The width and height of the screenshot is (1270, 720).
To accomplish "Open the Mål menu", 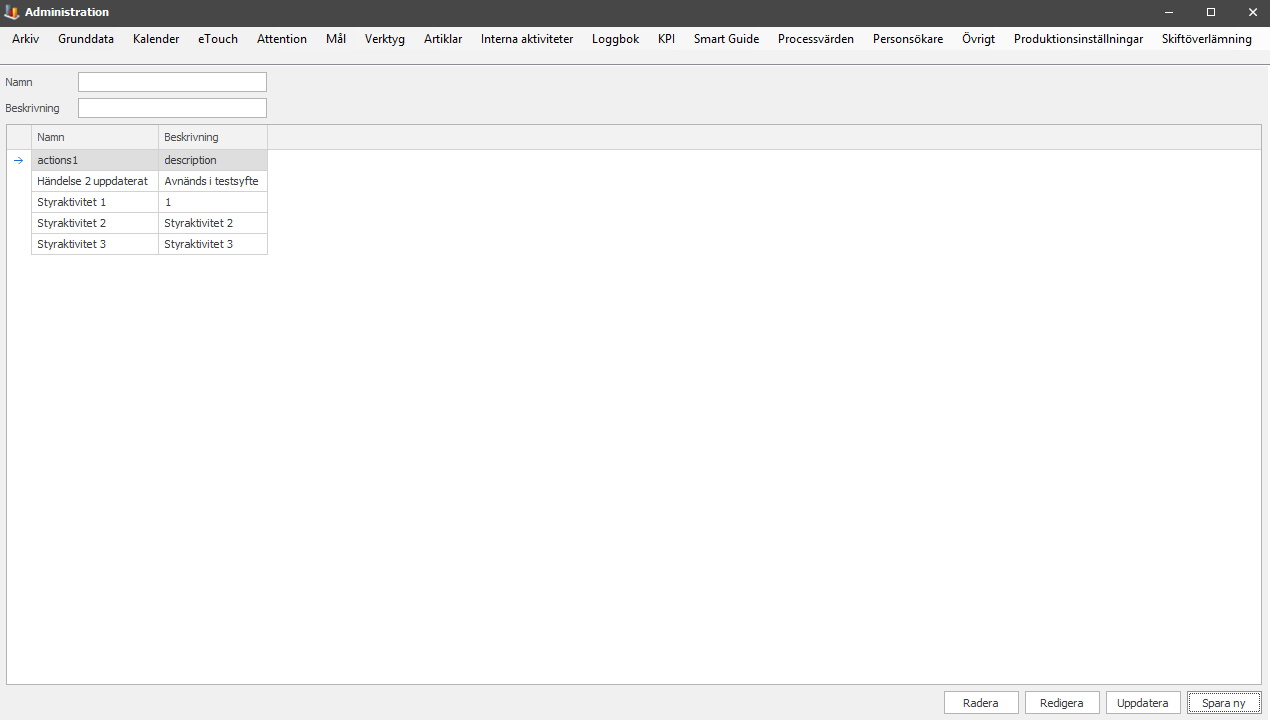I will tap(336, 39).
